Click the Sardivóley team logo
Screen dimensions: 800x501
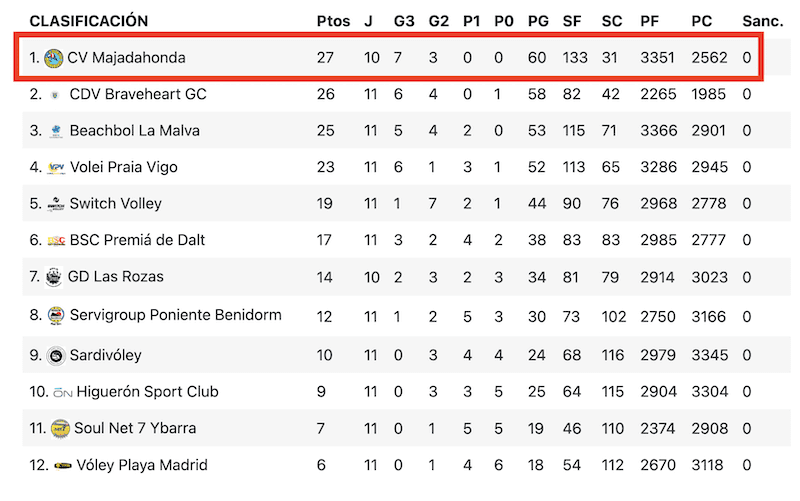(56, 355)
